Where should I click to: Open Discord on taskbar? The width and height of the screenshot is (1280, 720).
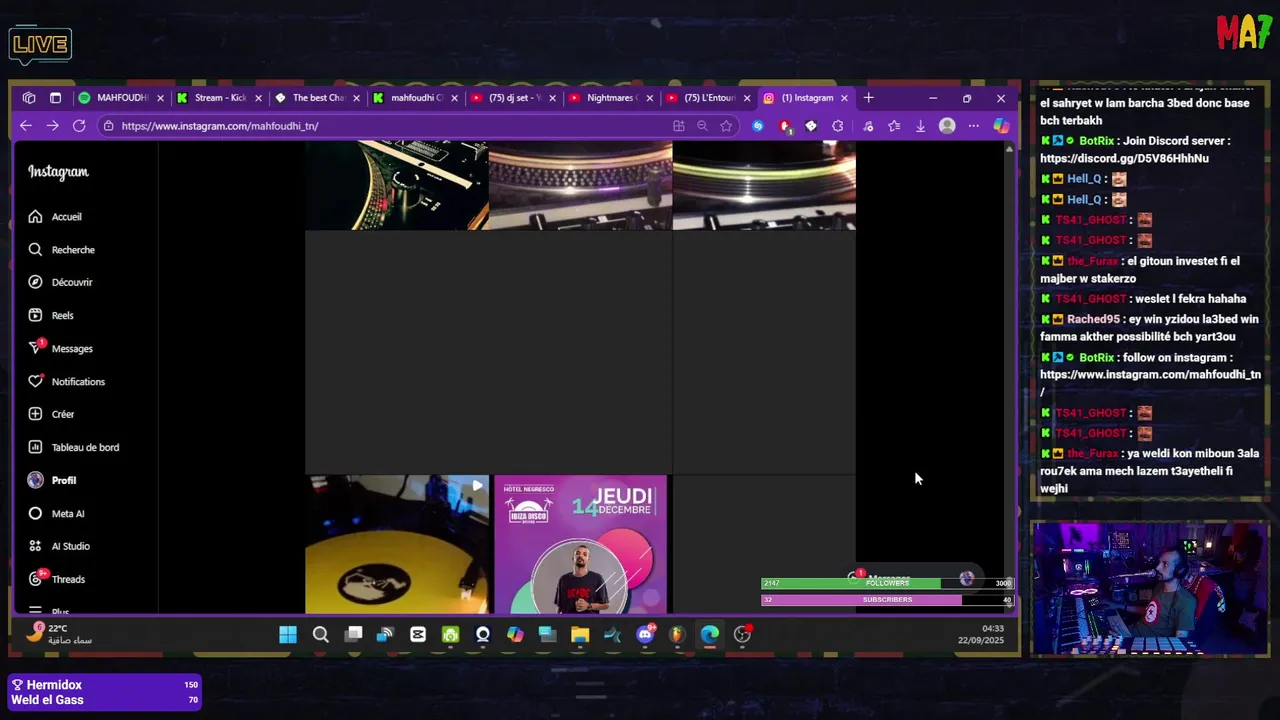(x=645, y=635)
